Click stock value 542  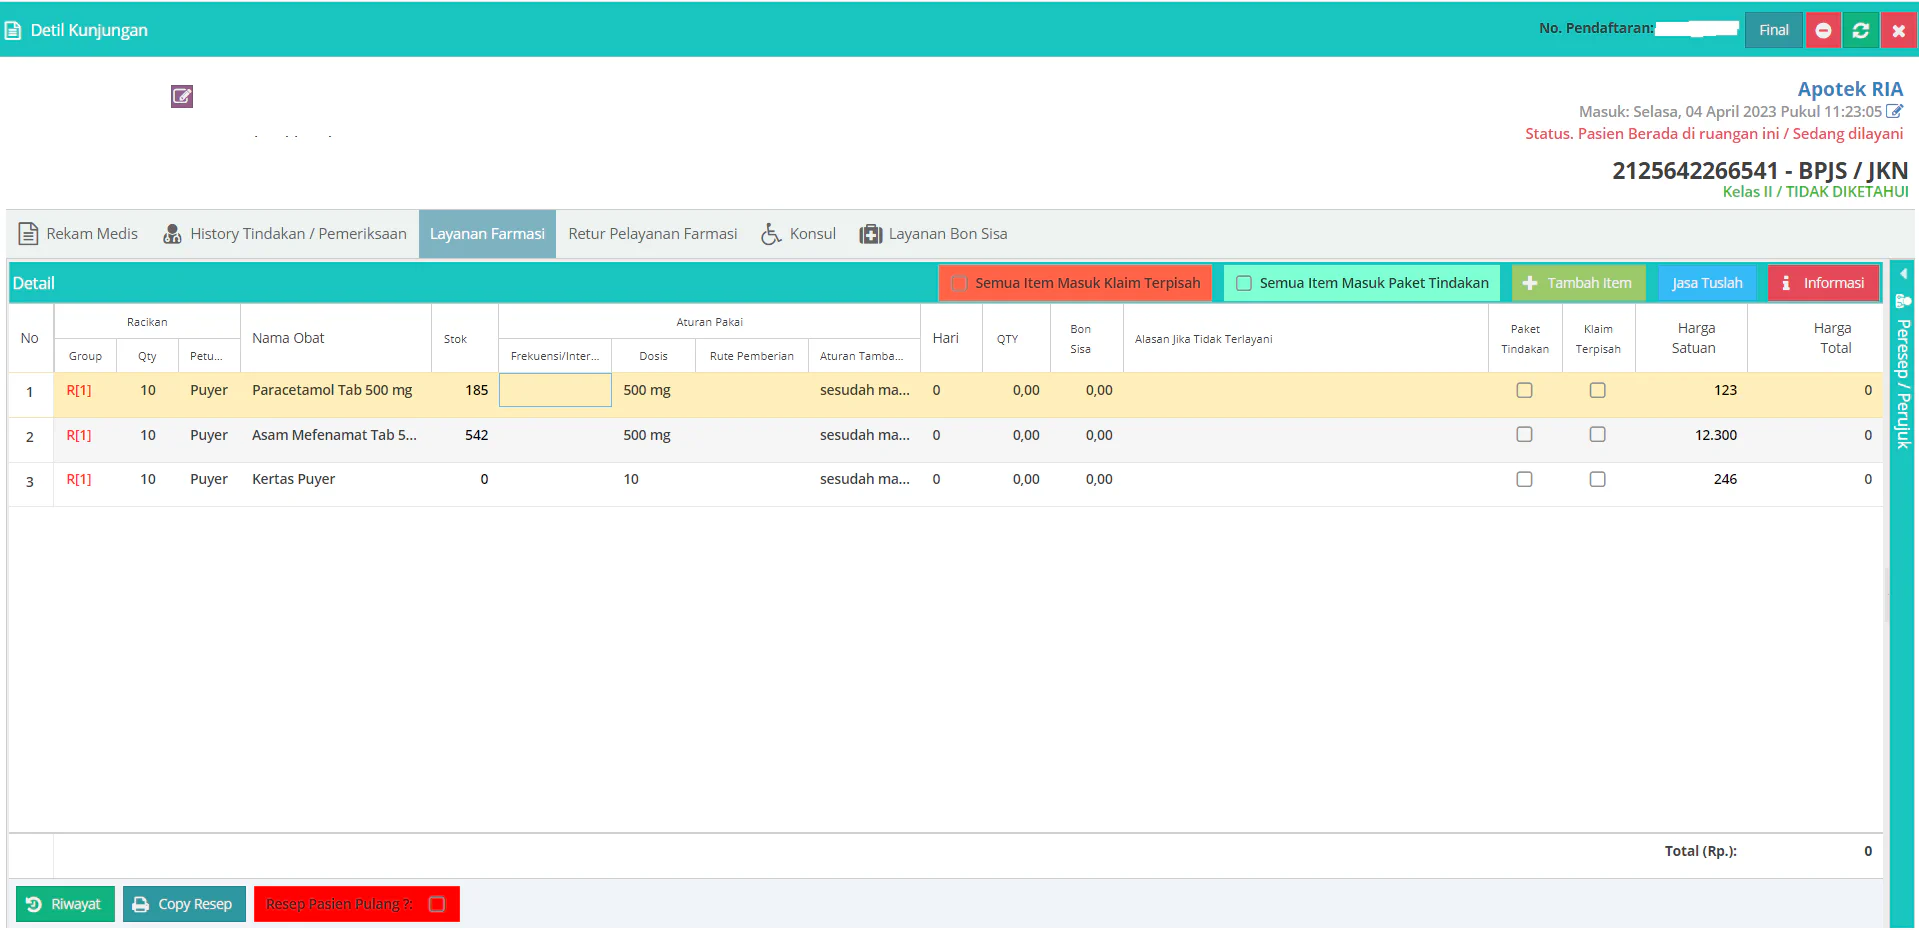tap(476, 435)
